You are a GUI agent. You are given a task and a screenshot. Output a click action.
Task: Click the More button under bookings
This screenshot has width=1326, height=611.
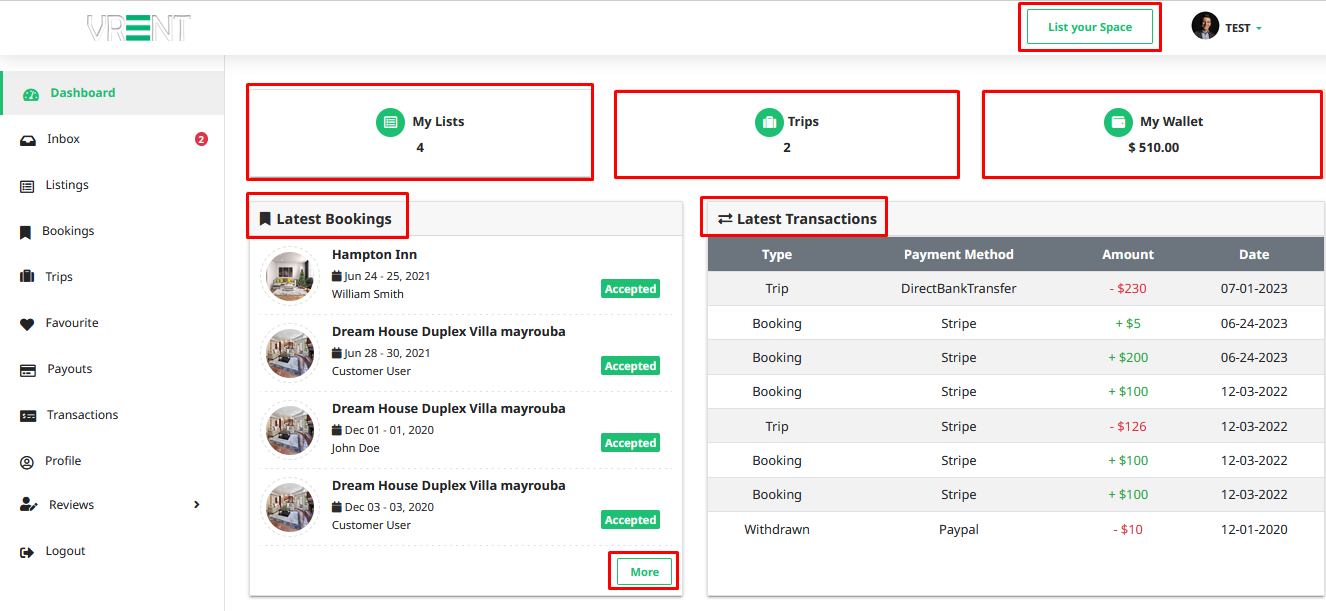click(x=644, y=572)
